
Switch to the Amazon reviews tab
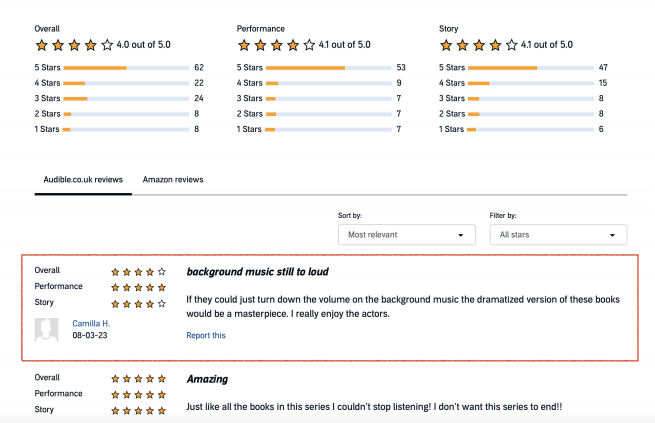[173, 180]
